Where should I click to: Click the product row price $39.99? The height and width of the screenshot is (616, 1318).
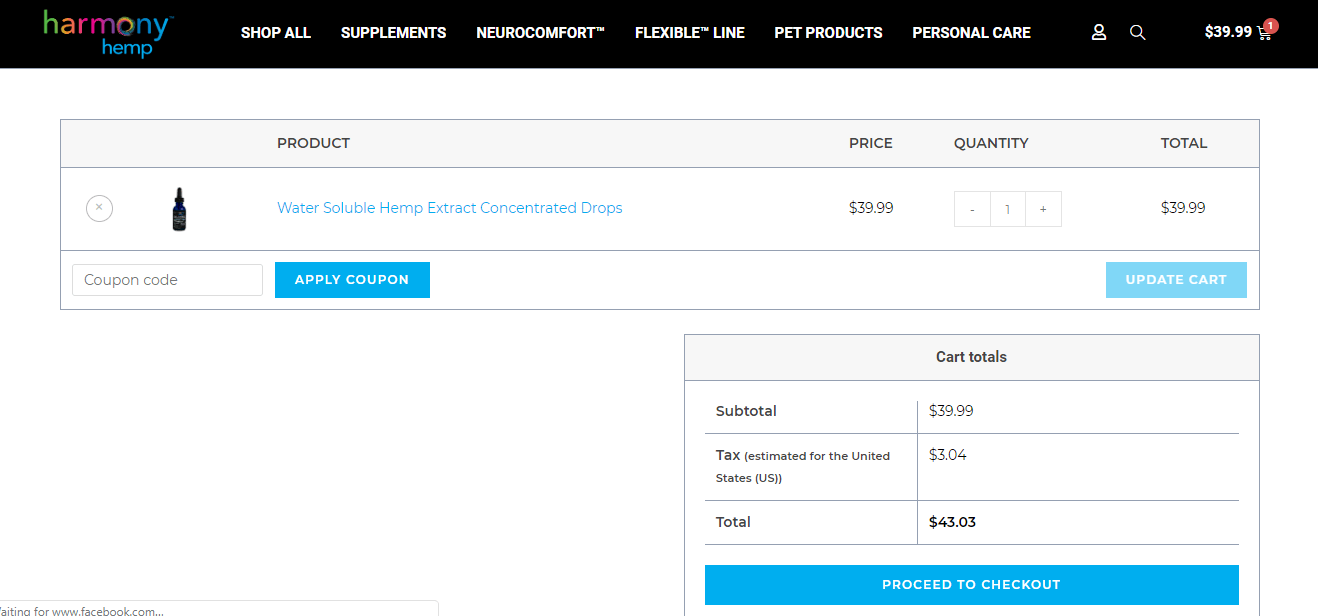(871, 208)
